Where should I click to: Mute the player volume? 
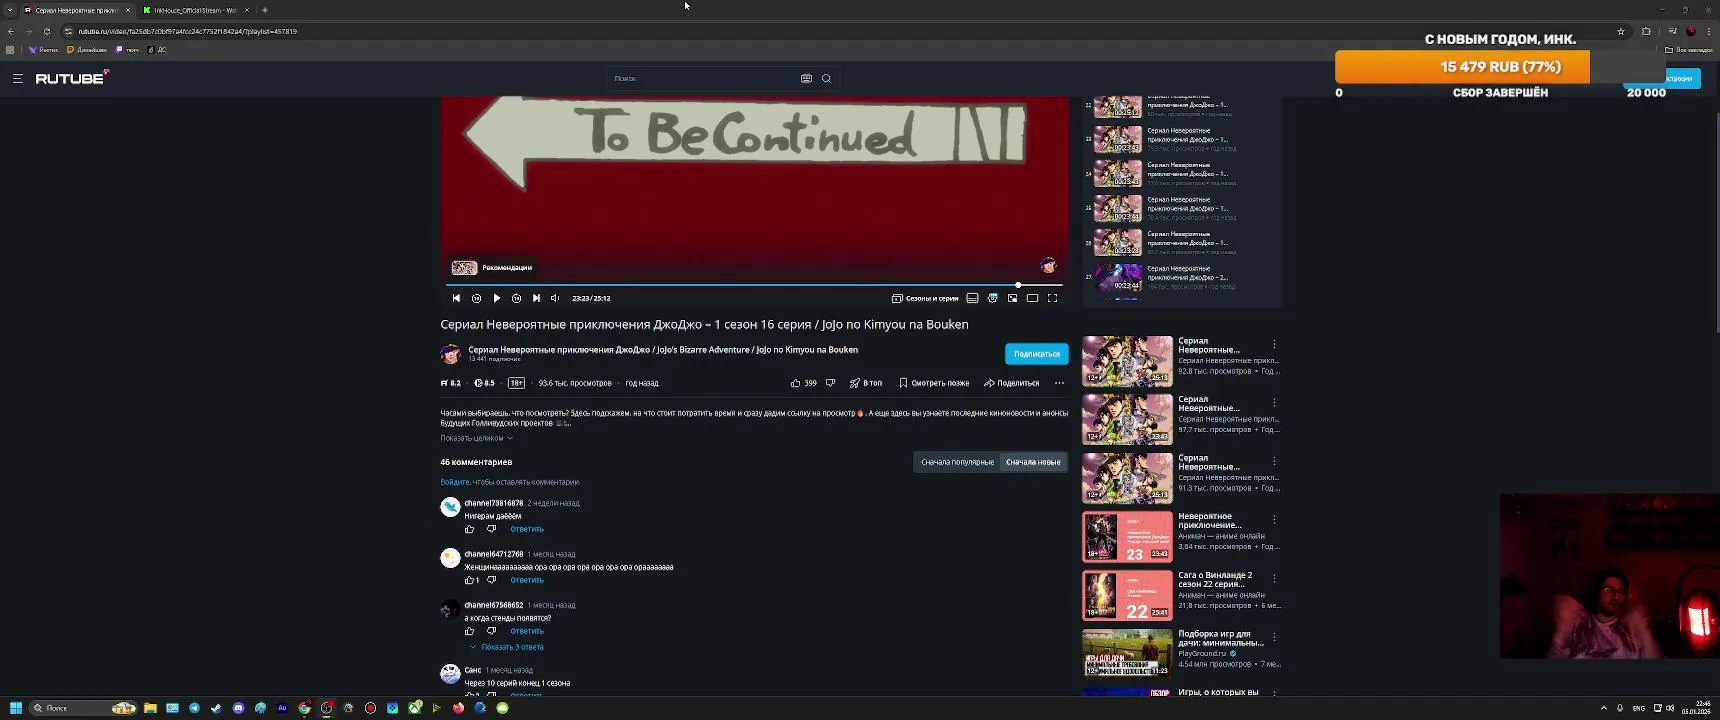(x=556, y=298)
